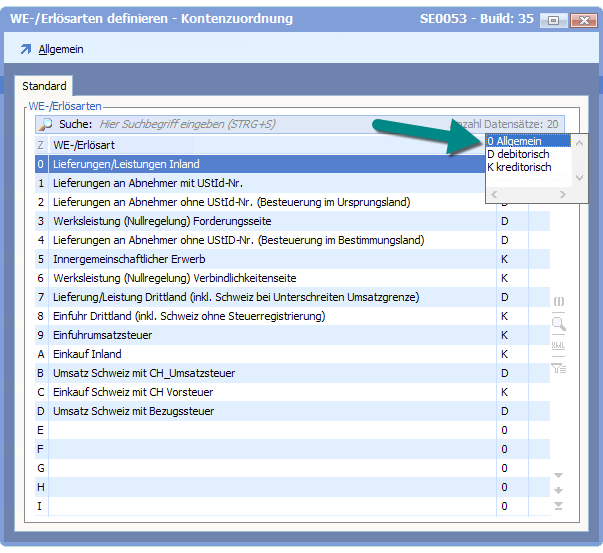Select 'D debitorisch' in dropdown list
The image size is (603, 553).
tap(518, 154)
